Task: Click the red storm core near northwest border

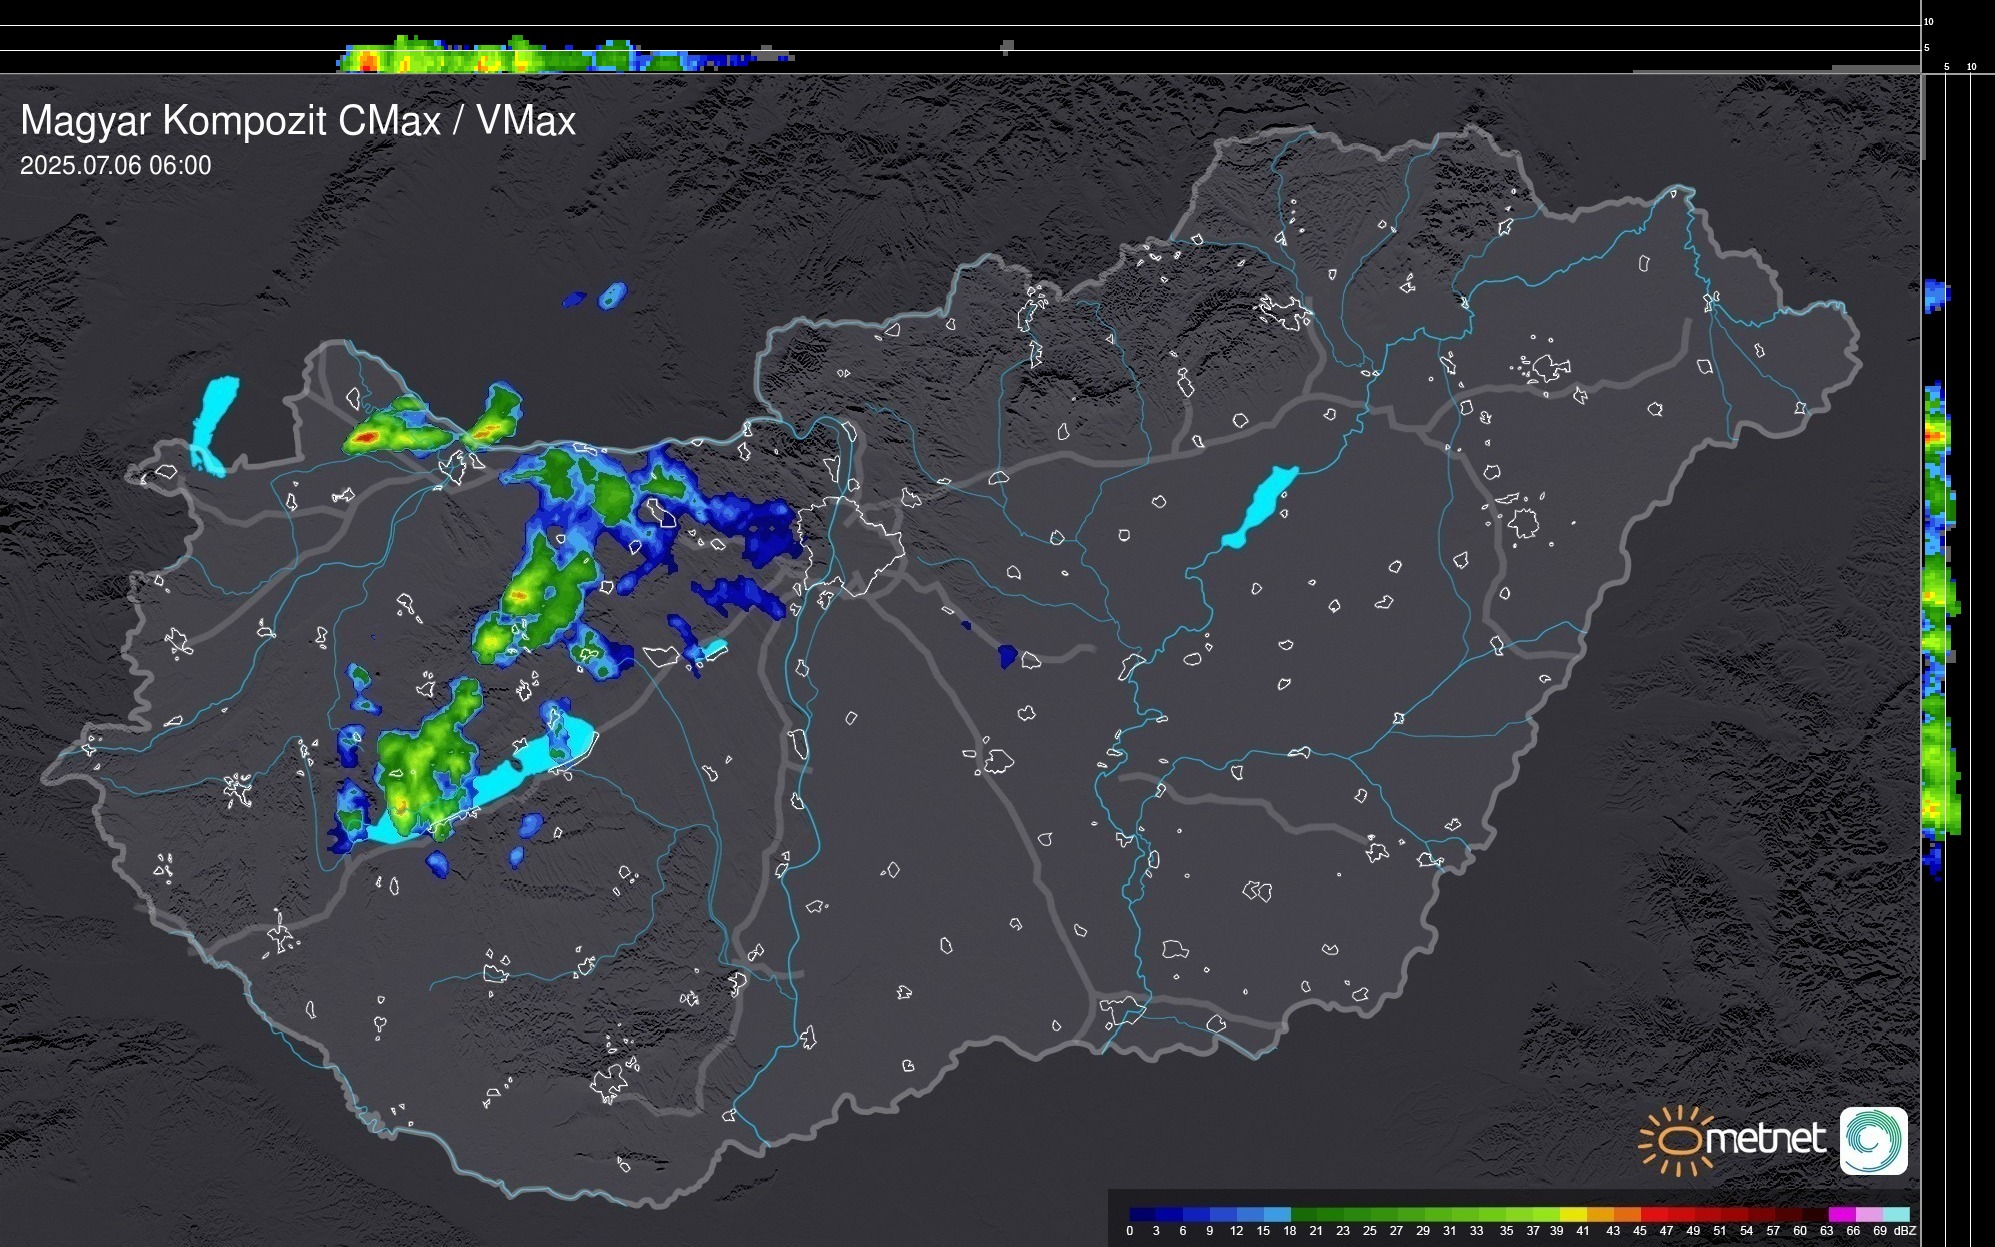Action: coord(366,437)
